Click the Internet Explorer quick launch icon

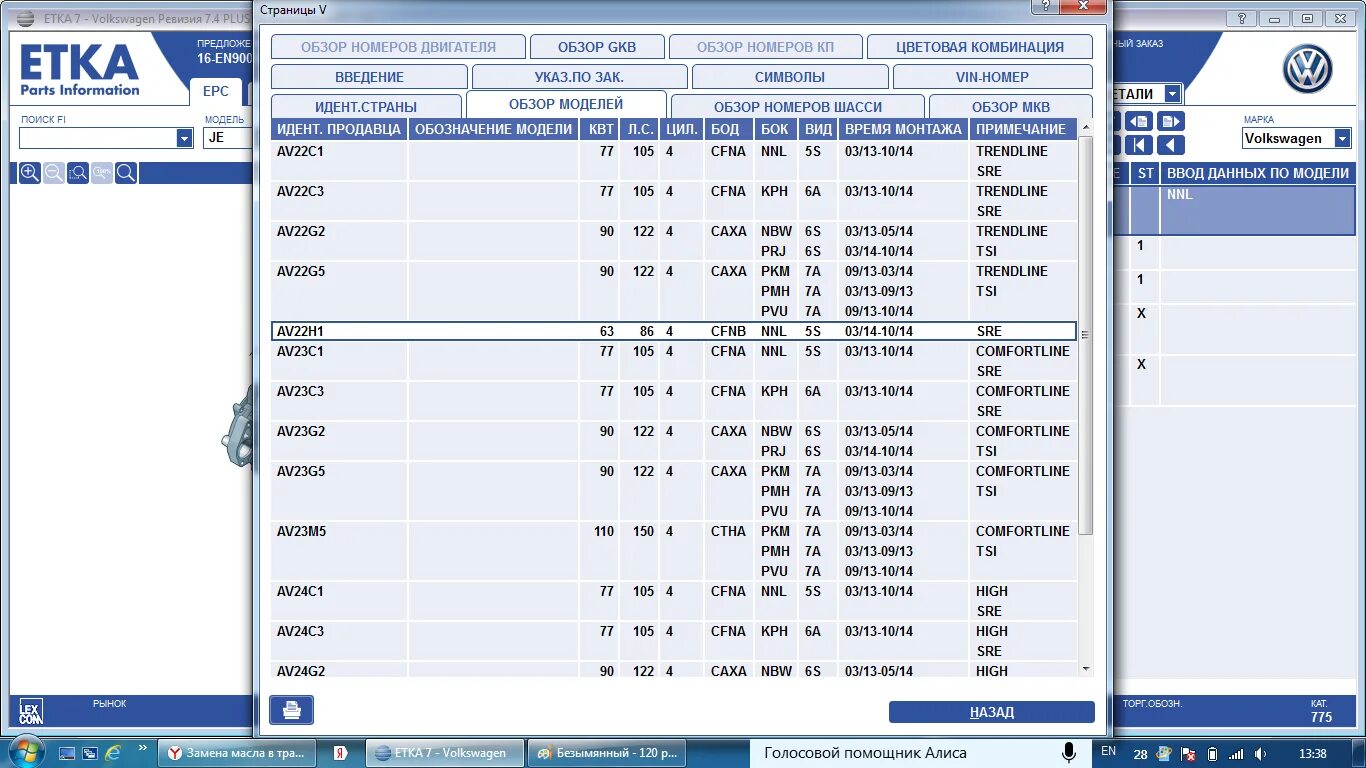coord(113,752)
